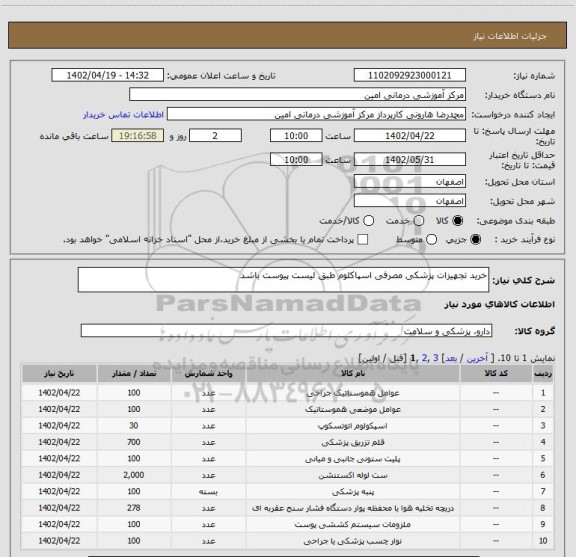
Task: Select row پلیت ستونی جانبی و میانی
Action: pos(287,459)
